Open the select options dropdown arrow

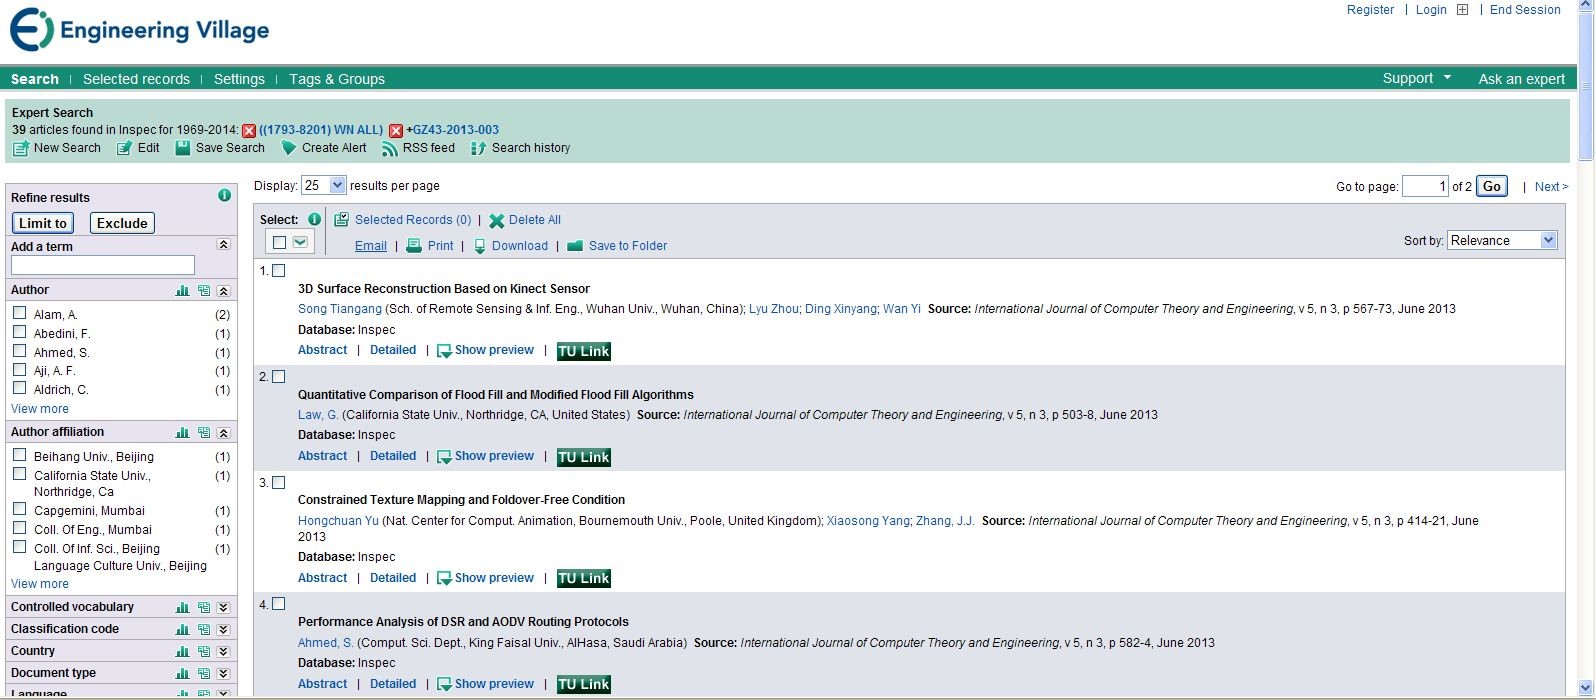pyautogui.click(x=300, y=242)
